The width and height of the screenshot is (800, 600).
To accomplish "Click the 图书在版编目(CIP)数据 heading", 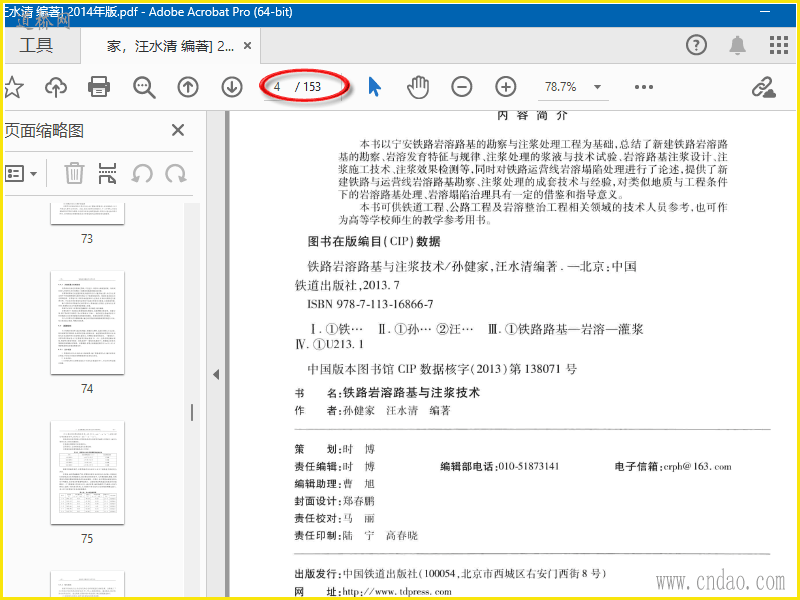I will click(374, 242).
